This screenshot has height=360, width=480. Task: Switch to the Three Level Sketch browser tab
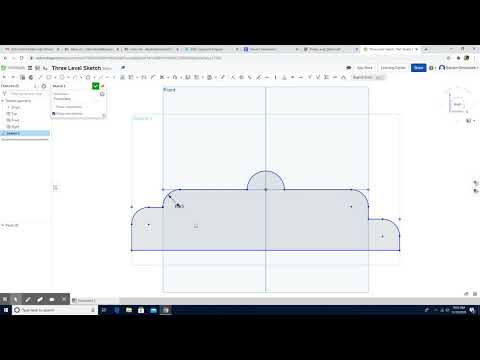(x=391, y=49)
